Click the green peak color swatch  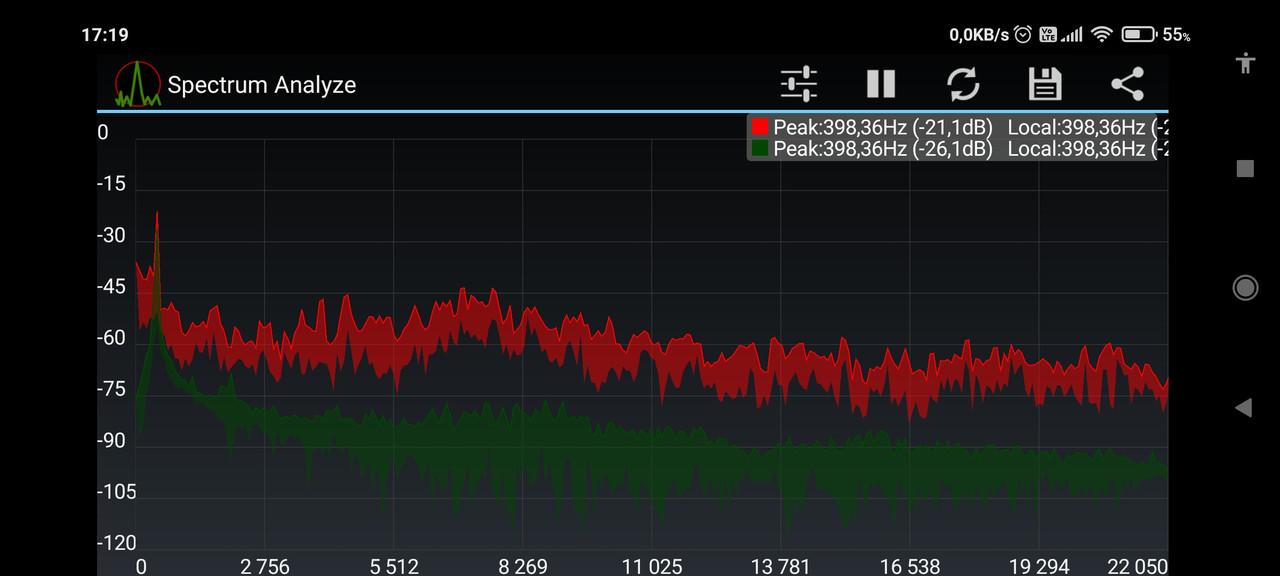(760, 148)
